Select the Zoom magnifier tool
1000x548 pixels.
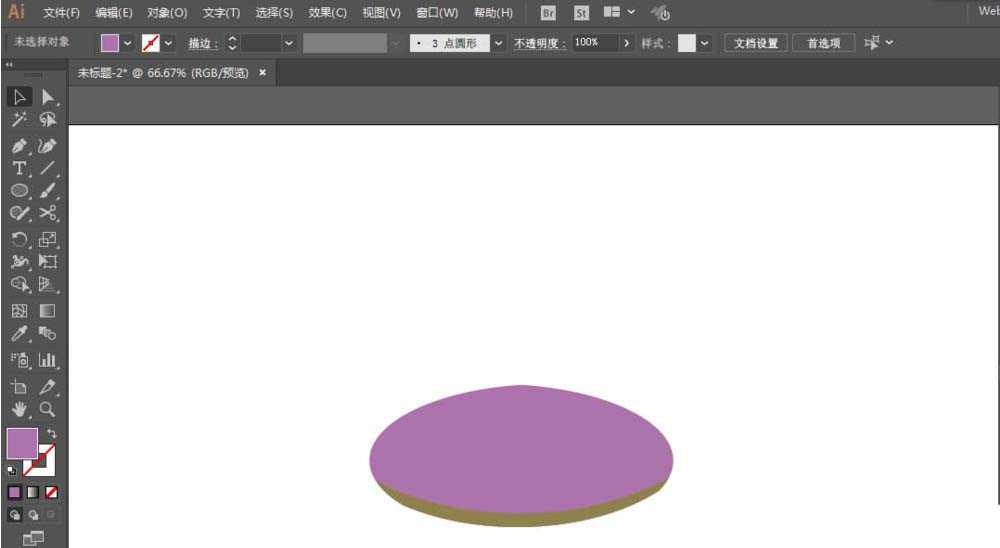pyautogui.click(x=48, y=409)
